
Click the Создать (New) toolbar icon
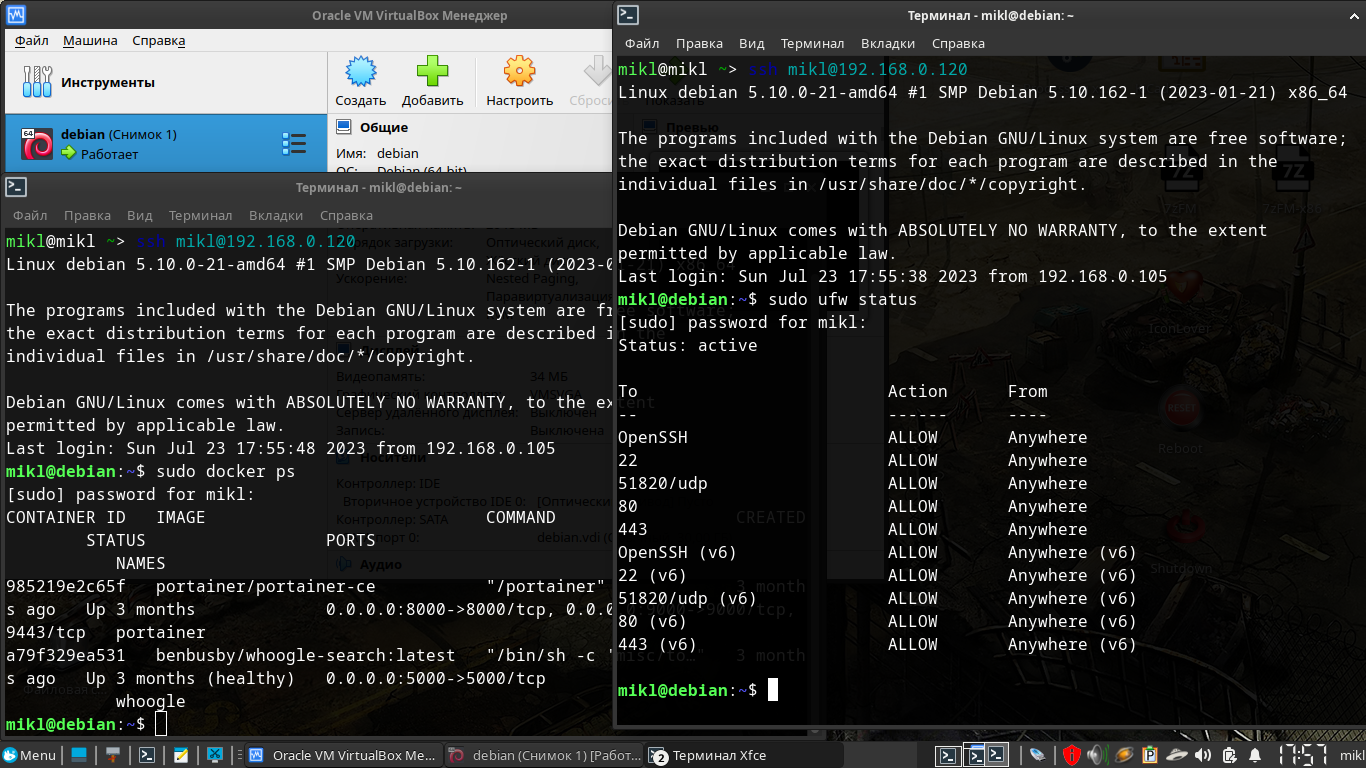pos(360,81)
